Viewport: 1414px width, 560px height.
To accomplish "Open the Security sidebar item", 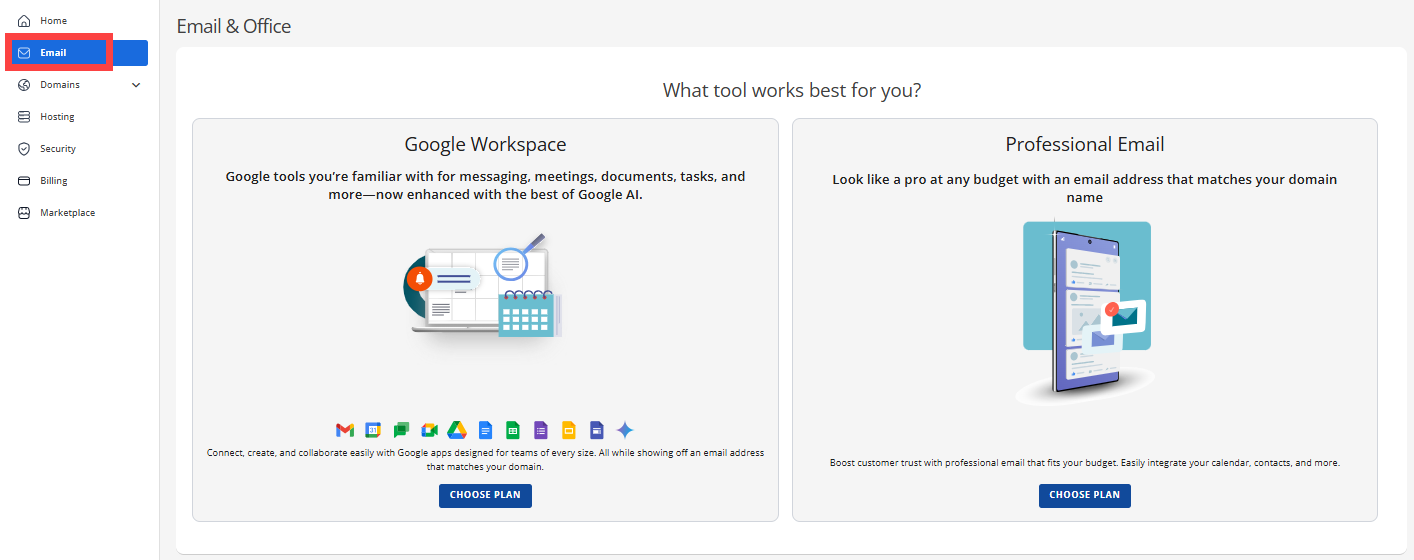I will point(57,149).
